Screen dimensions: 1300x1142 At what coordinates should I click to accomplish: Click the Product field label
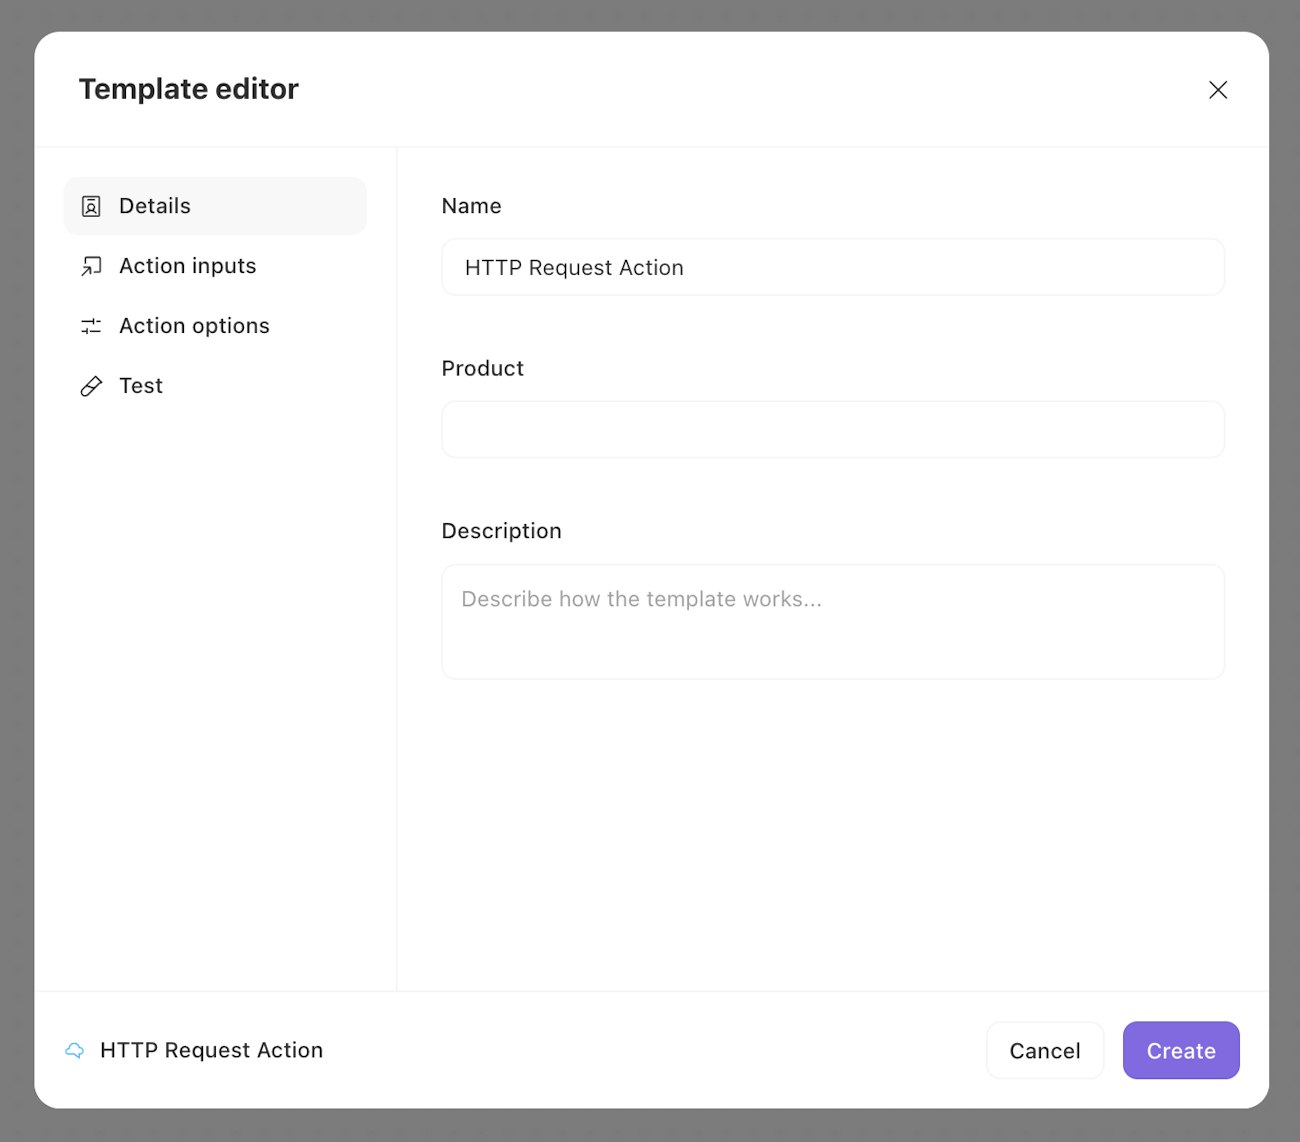pos(482,369)
